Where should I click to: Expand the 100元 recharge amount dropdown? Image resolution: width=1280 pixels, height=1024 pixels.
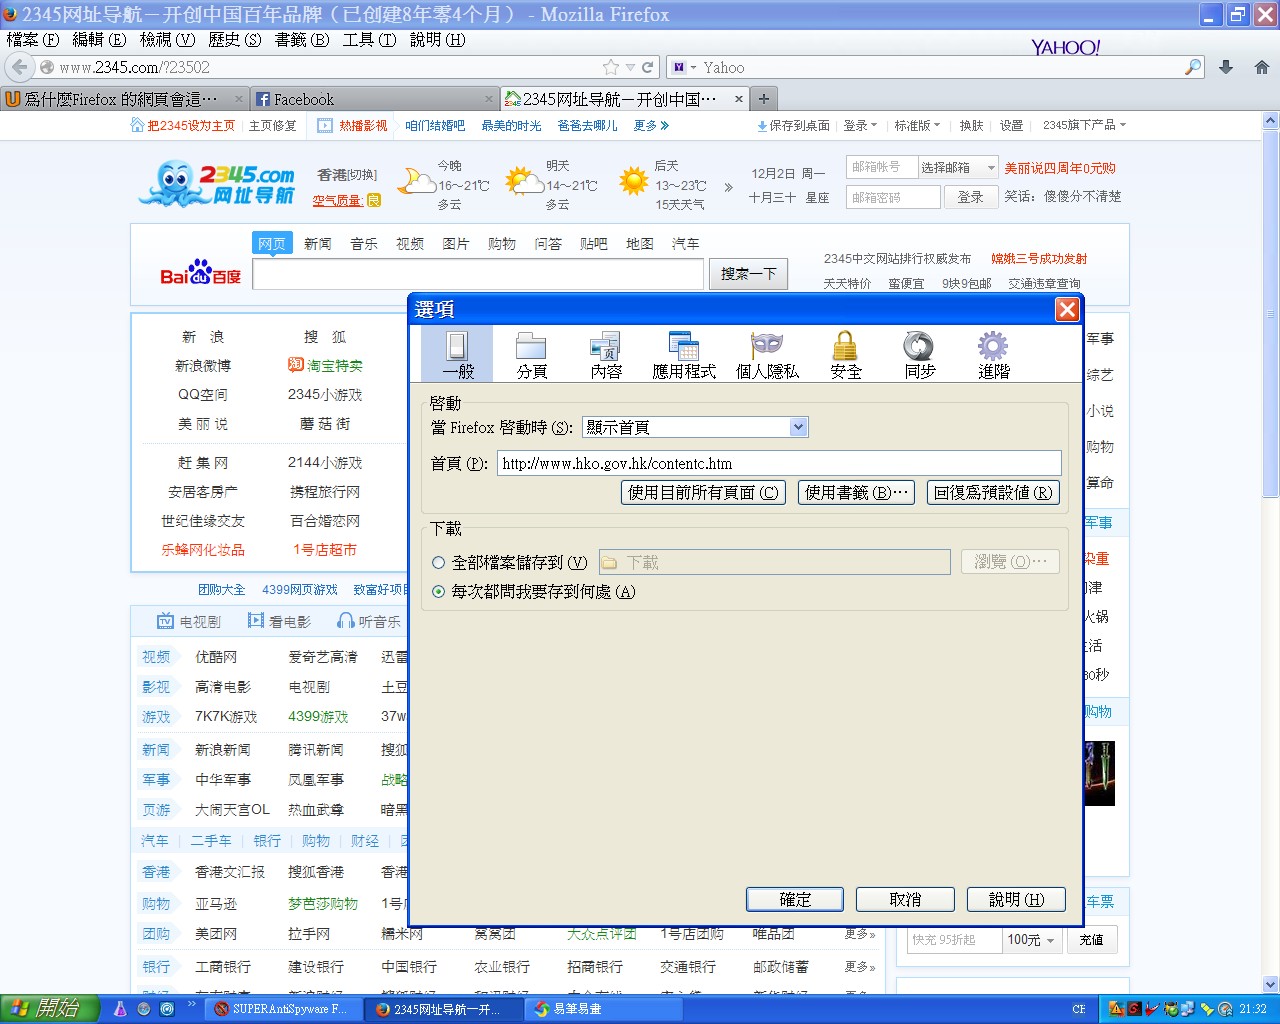(x=1031, y=940)
